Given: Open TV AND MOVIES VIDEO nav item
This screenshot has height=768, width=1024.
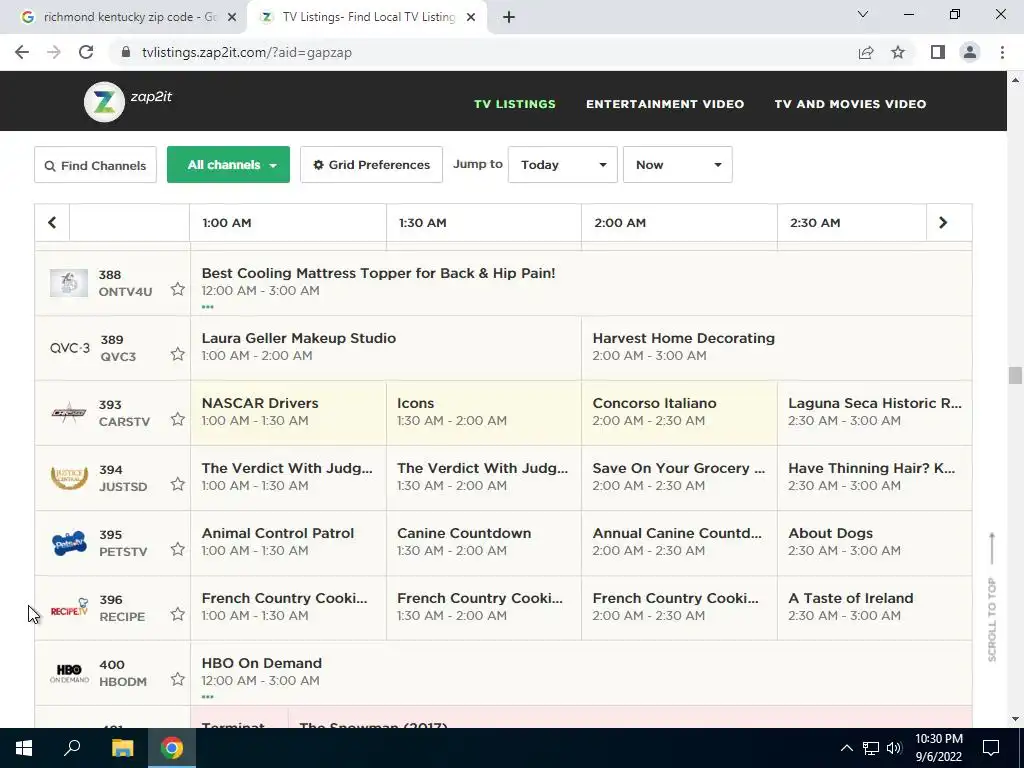Looking at the screenshot, I should (x=850, y=104).
